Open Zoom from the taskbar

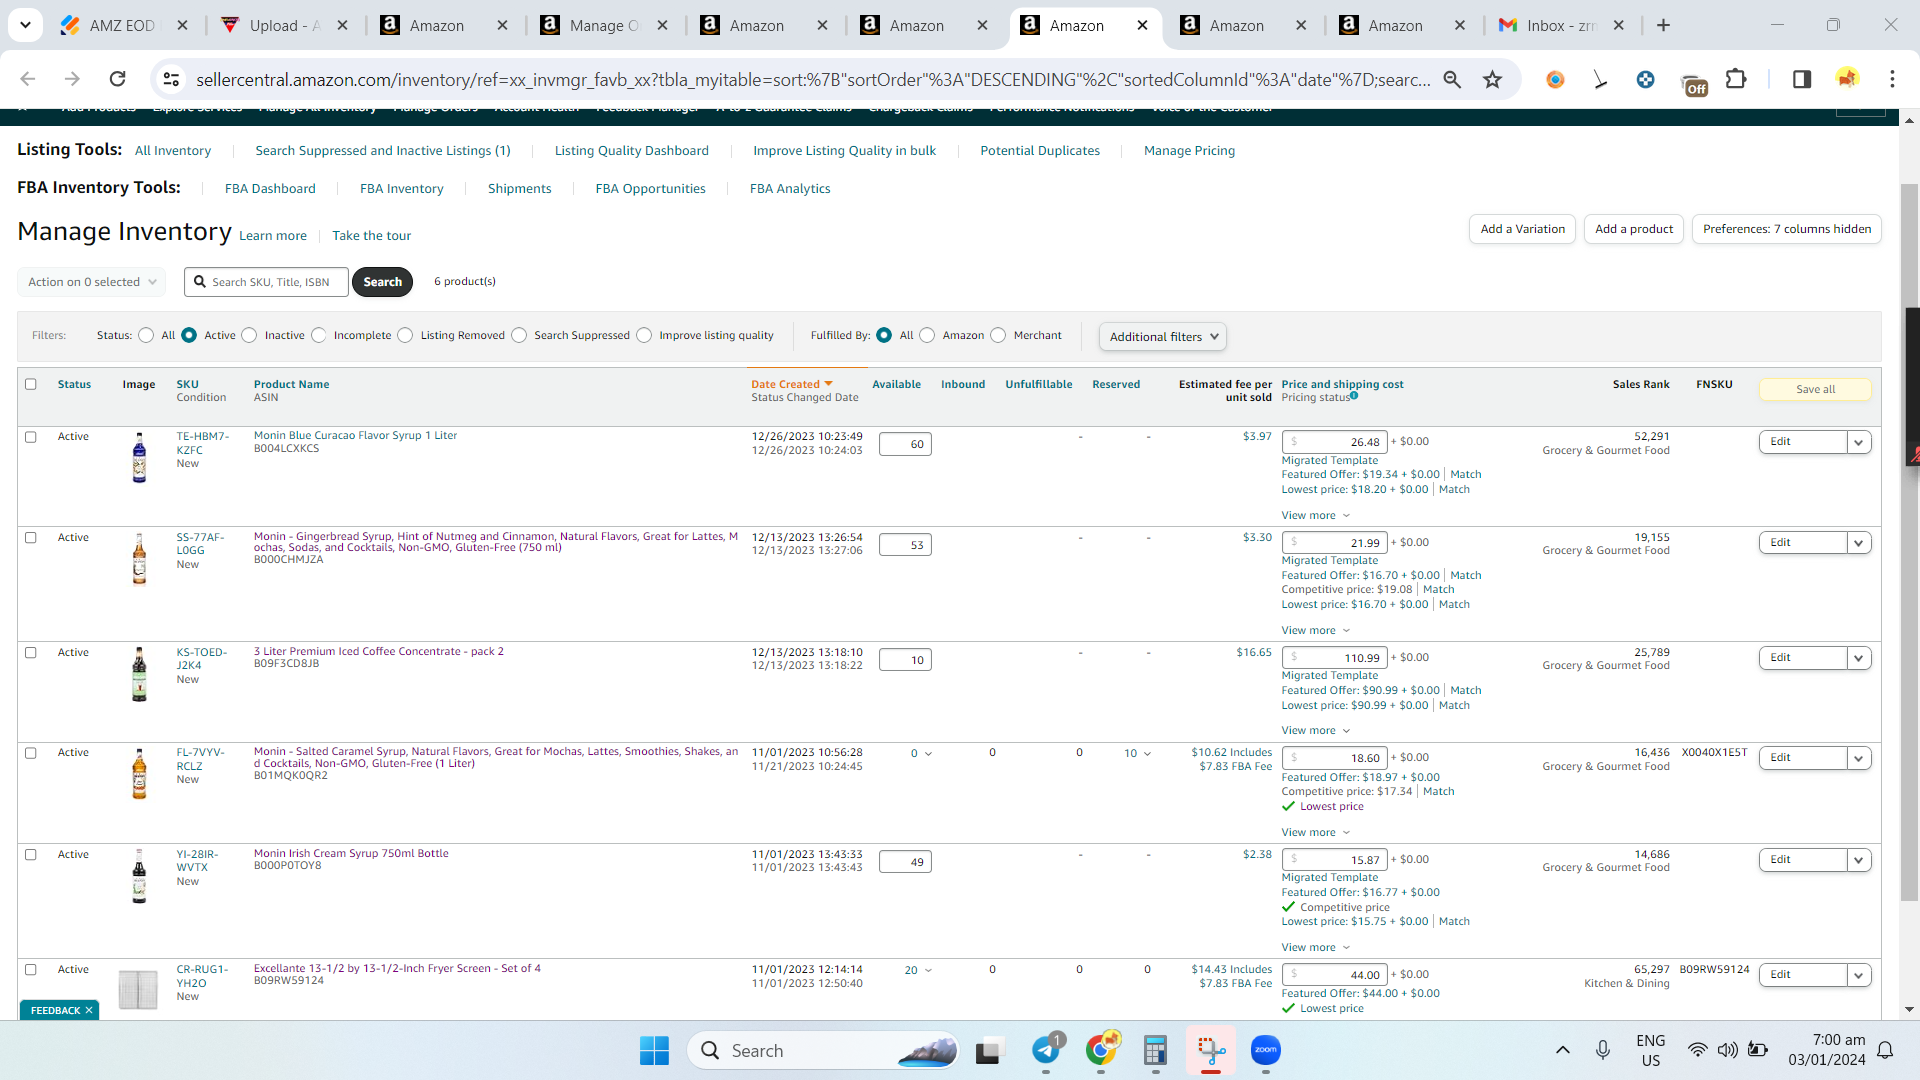[x=1266, y=1050]
